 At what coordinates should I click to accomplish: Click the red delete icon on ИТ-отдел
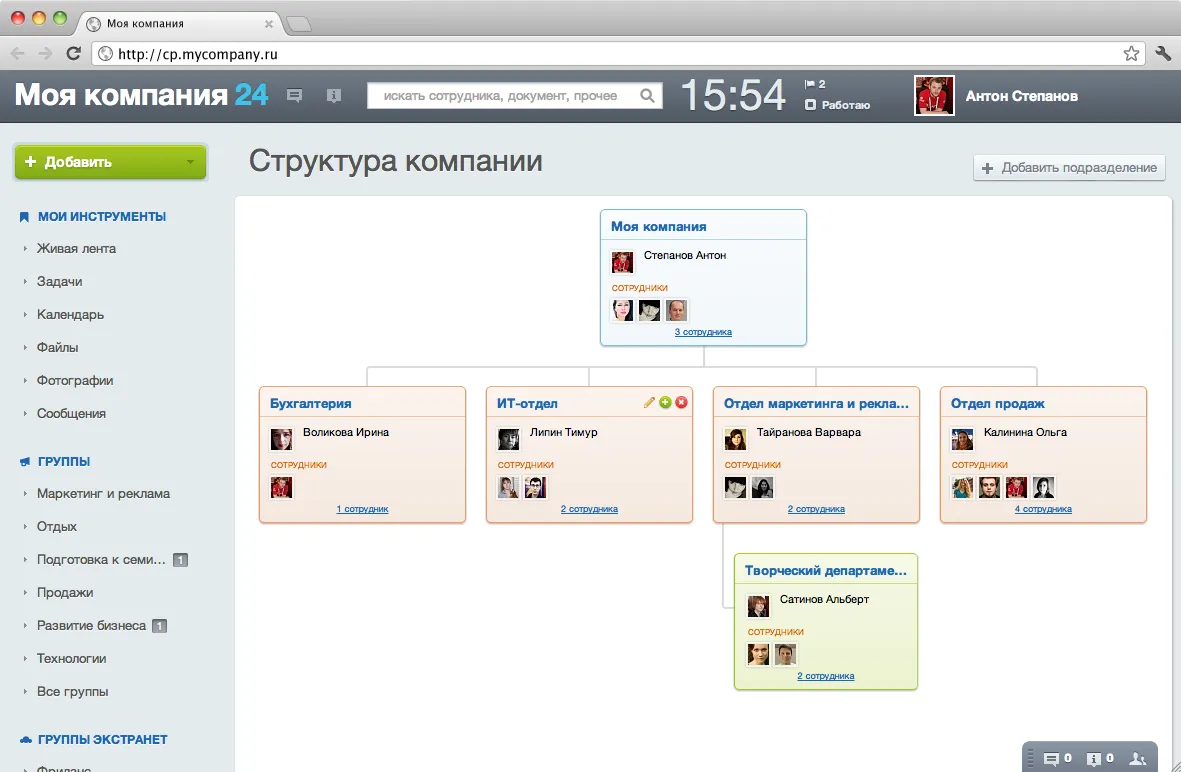point(682,402)
